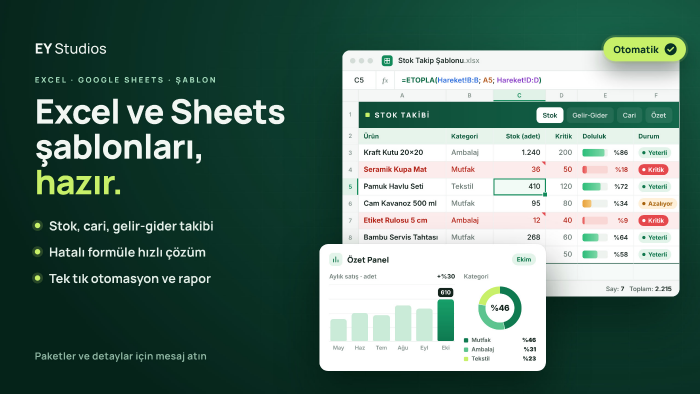Click the Doluluk bar showing %34
The image size is (700, 394).
[595, 203]
